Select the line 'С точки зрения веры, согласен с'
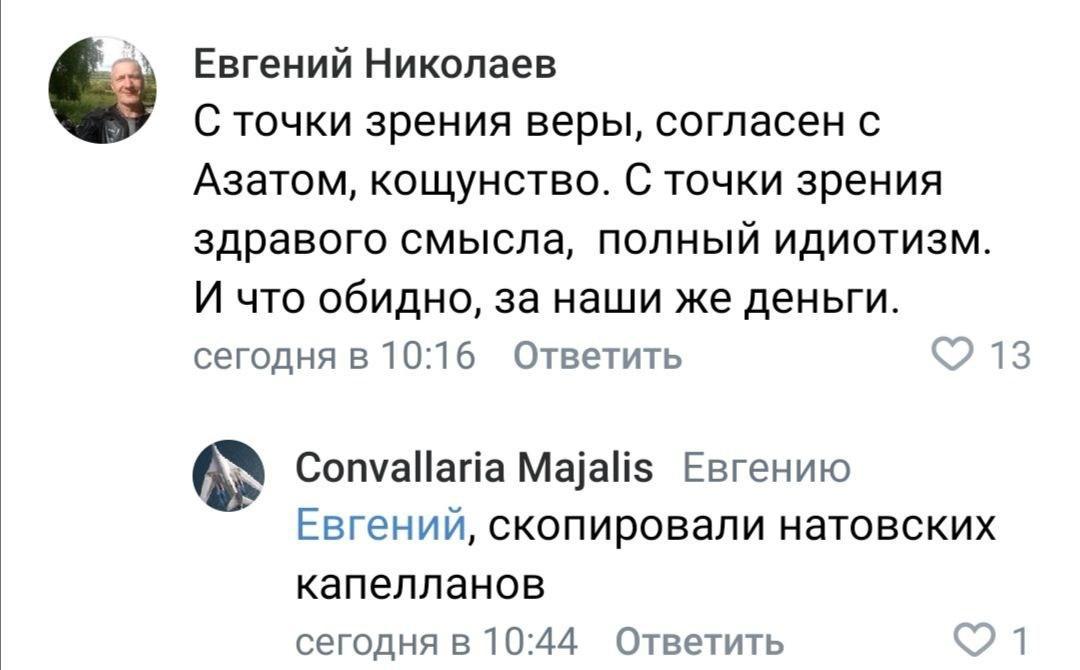This screenshot has height=670, width=1080. [537, 123]
